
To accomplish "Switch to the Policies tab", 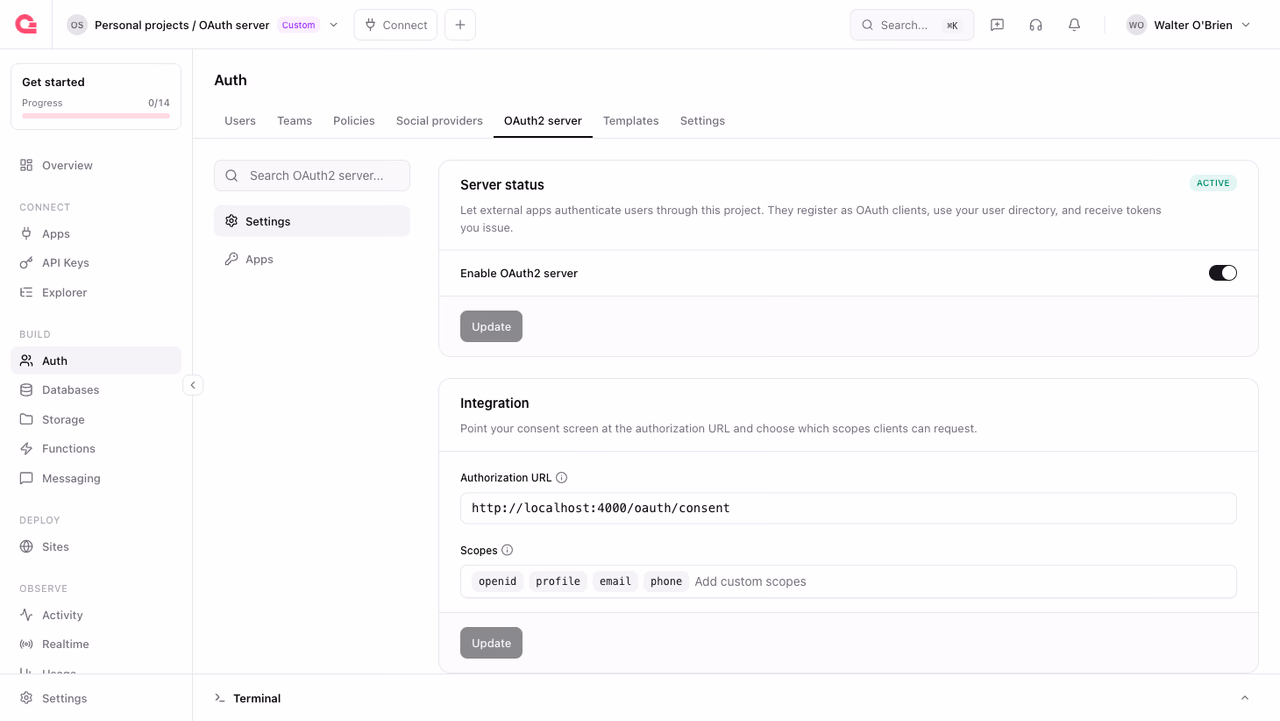I will [x=354, y=121].
